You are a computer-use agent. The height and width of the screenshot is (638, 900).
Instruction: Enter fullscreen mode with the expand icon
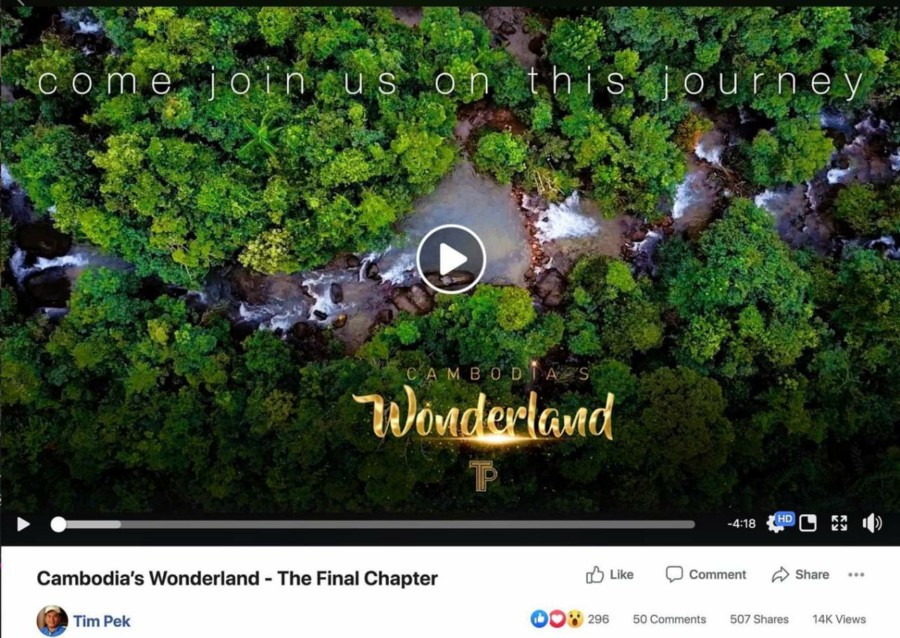tap(839, 523)
